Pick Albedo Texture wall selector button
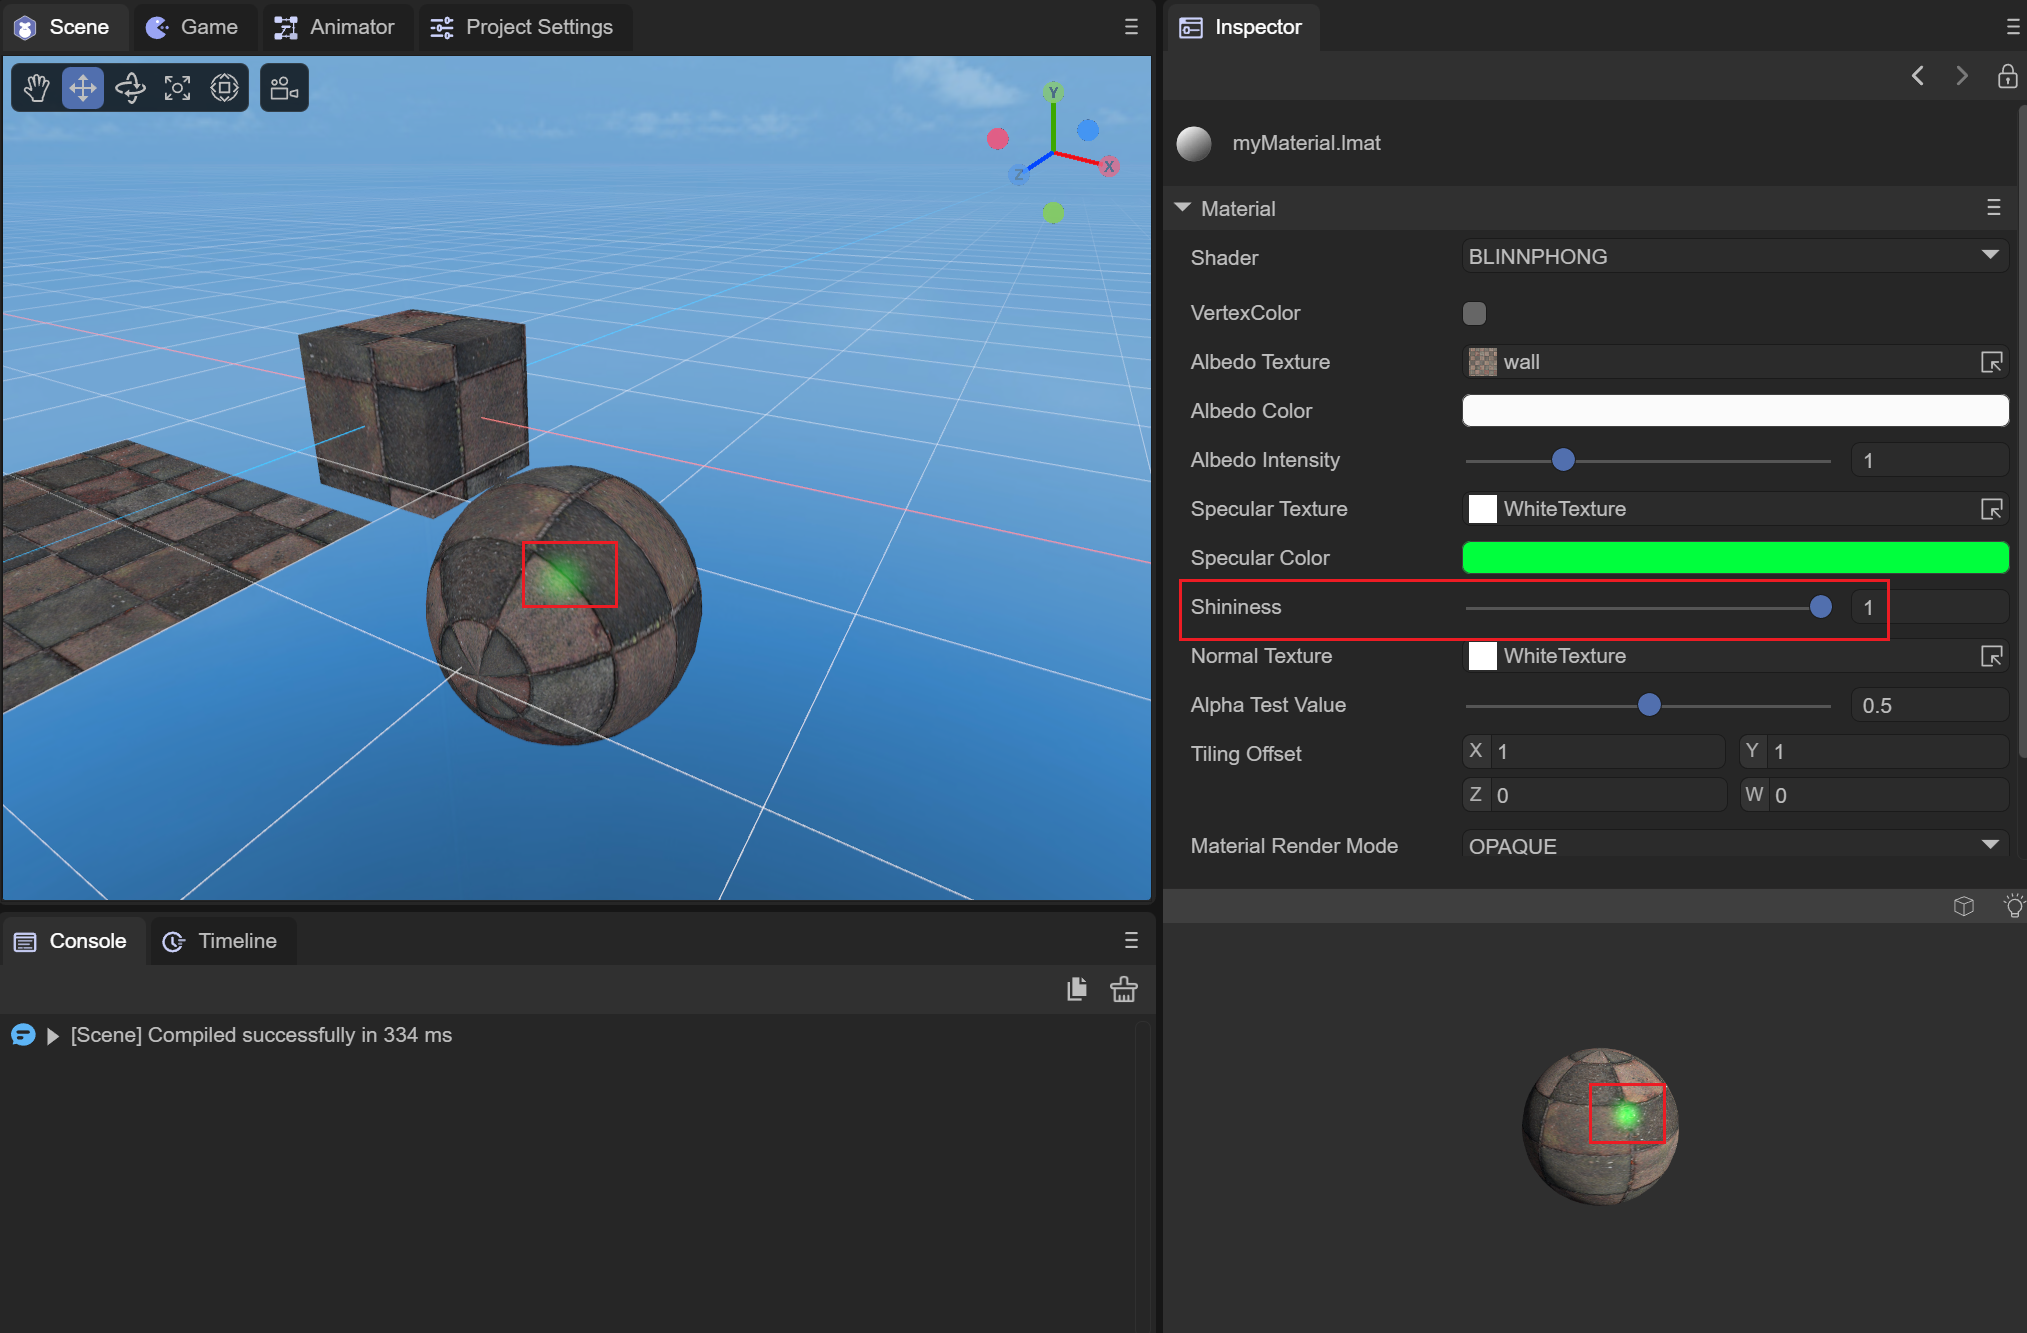Image resolution: width=2027 pixels, height=1333 pixels. pos(1990,362)
